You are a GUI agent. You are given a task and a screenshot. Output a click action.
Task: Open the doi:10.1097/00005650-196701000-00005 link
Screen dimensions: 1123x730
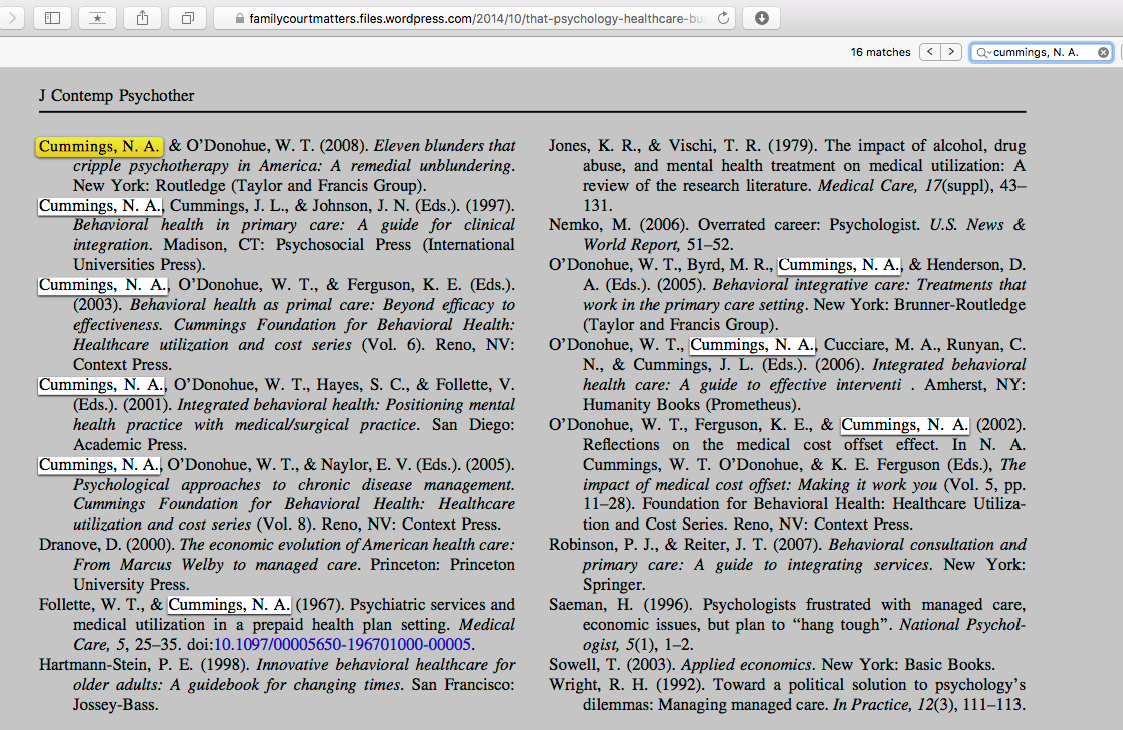pyautogui.click(x=343, y=645)
